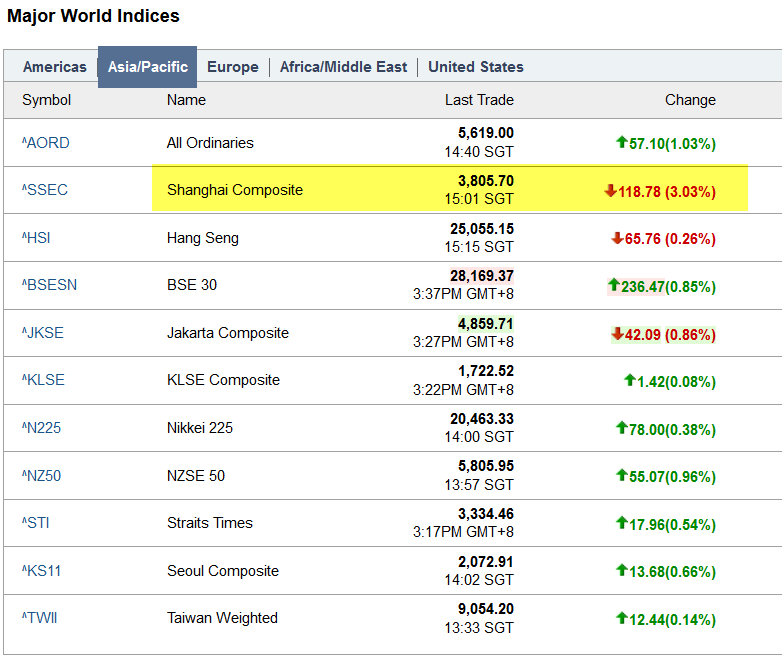Click the red down arrow for Jakarta Composite
Screen dimensions: 782x663
pyautogui.click(x=617, y=333)
